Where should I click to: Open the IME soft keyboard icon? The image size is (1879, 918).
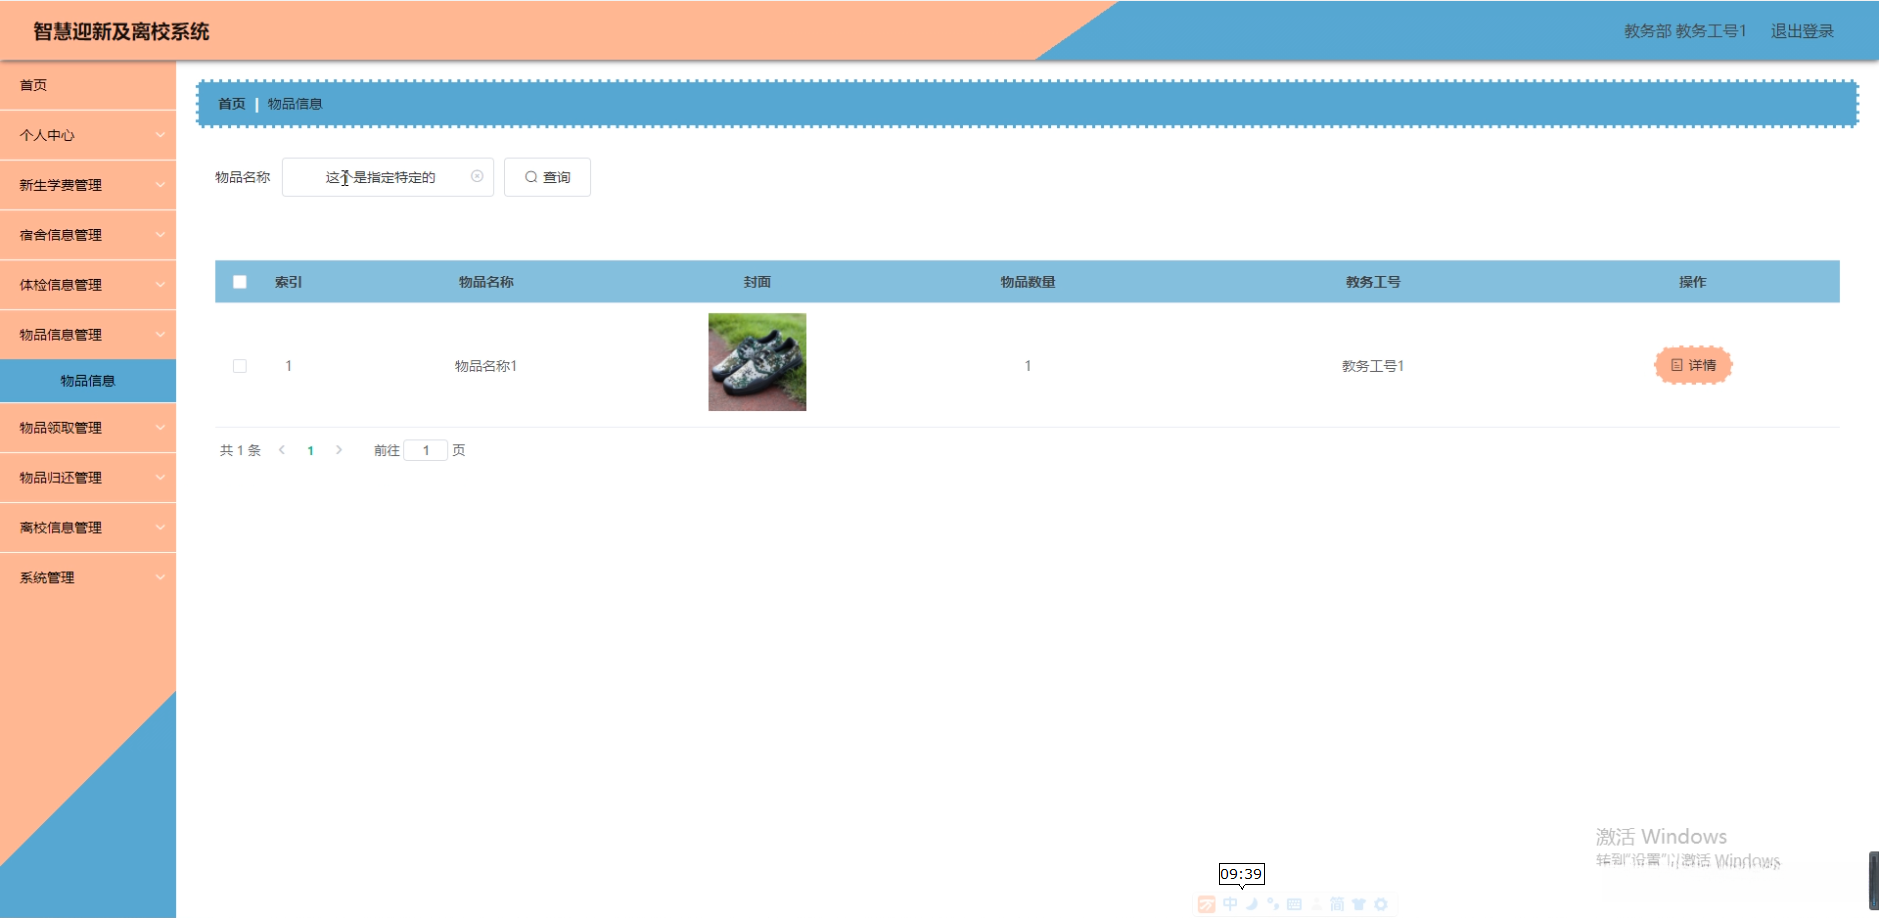point(1294,904)
